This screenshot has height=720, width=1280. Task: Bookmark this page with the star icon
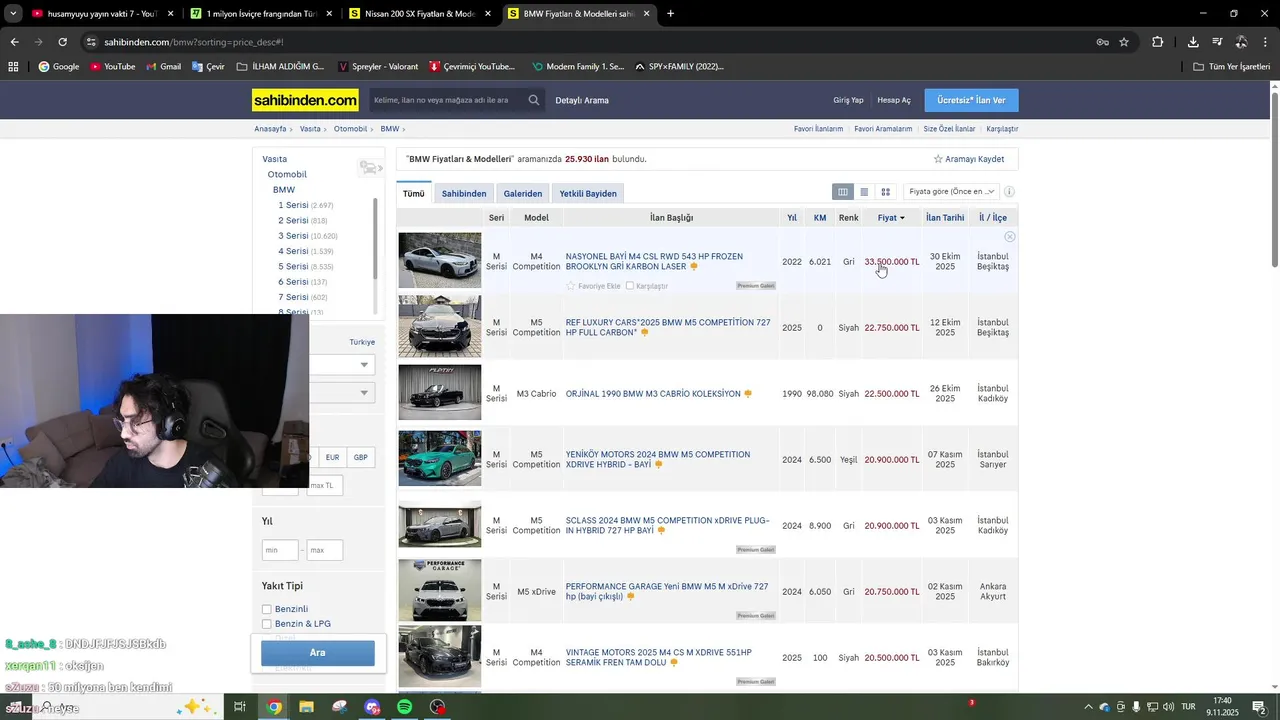coord(1124,42)
